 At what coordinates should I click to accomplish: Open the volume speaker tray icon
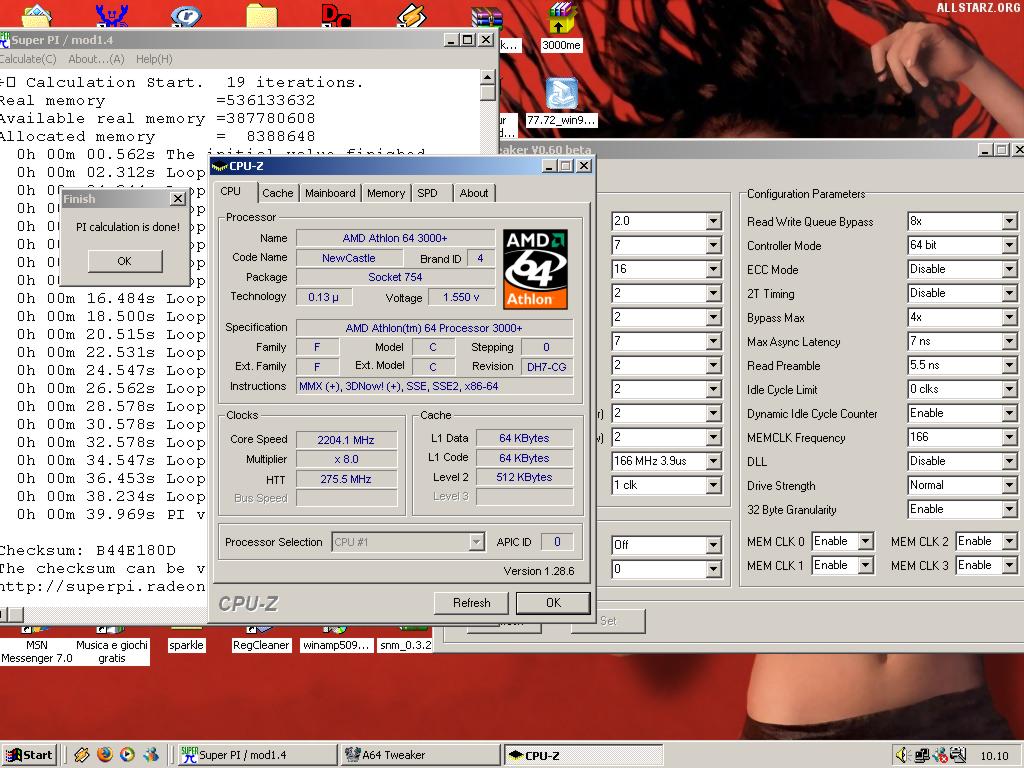click(x=903, y=755)
